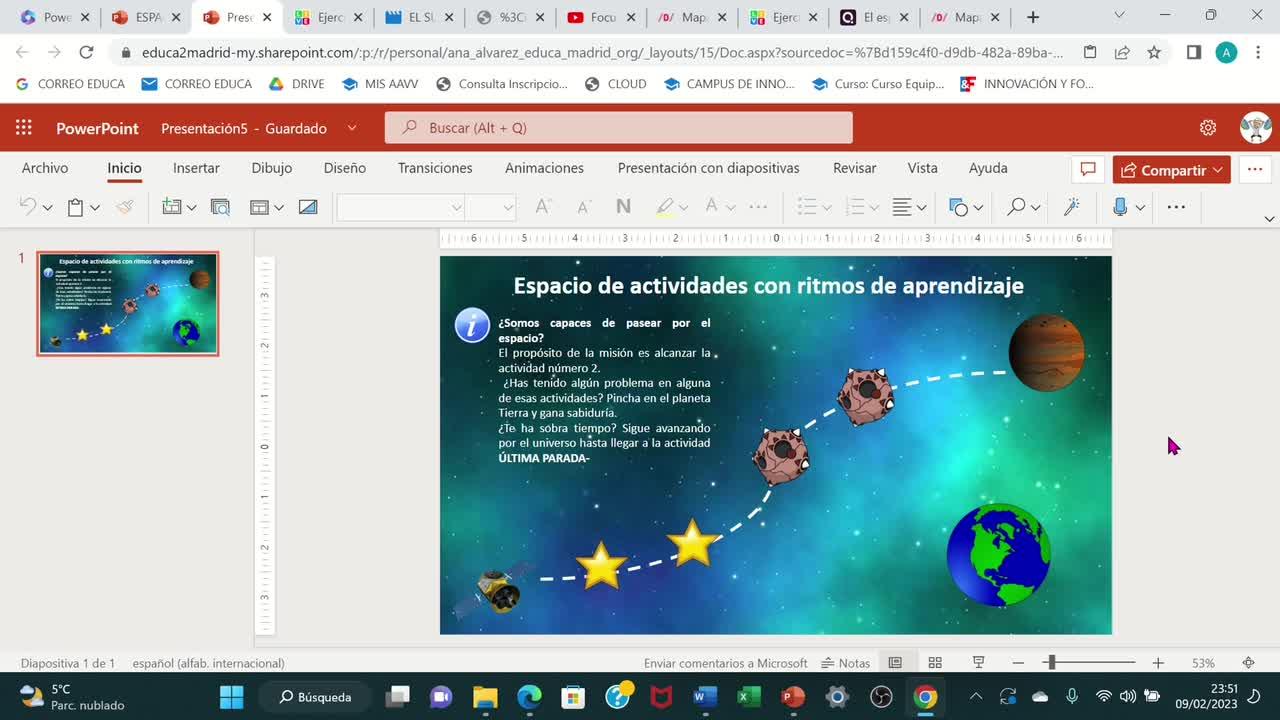Click the fit slide to window icon
Image resolution: width=1280 pixels, height=720 pixels.
[x=1248, y=663]
